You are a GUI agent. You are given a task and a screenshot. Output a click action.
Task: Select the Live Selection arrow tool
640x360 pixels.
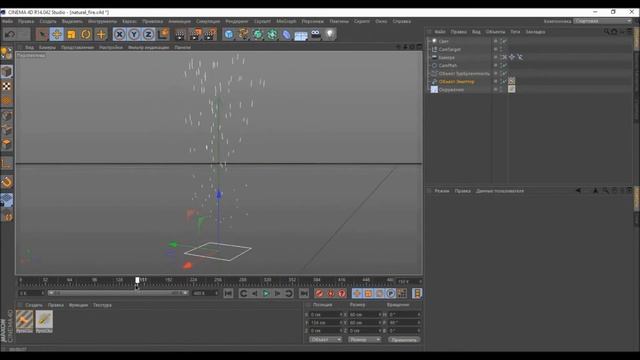(42, 34)
